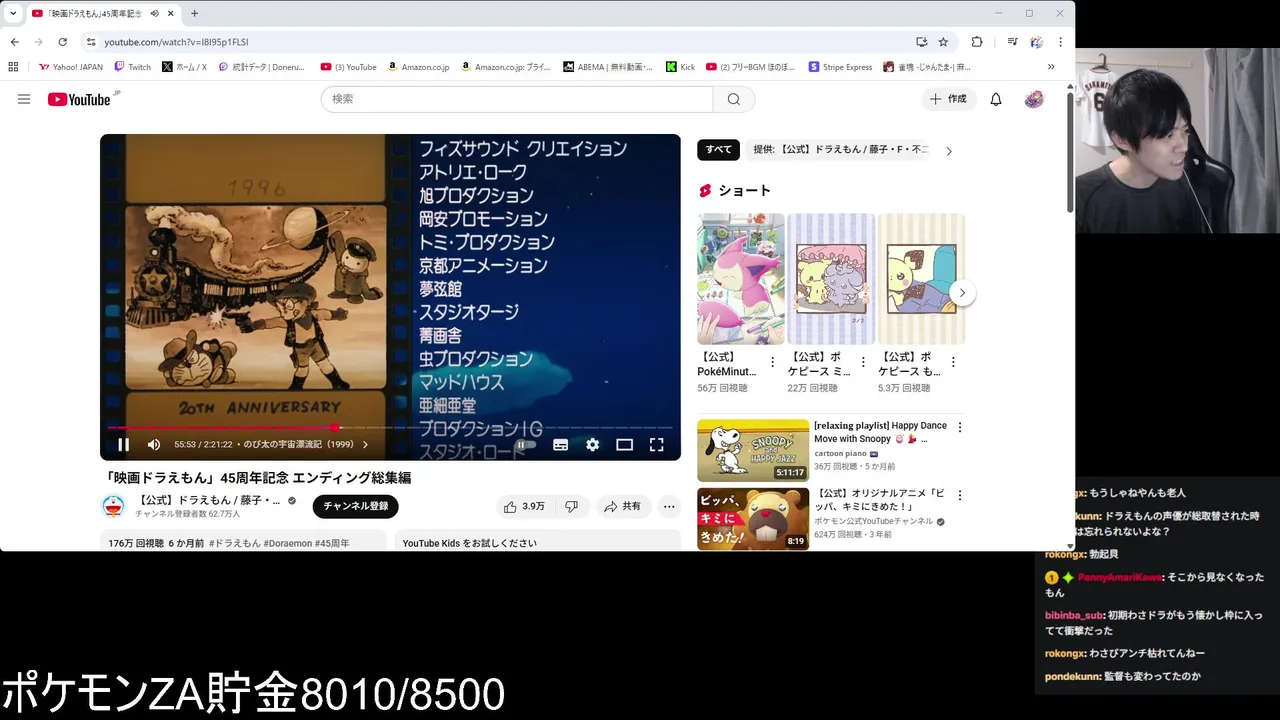Open the 作成 create button

[948, 99]
